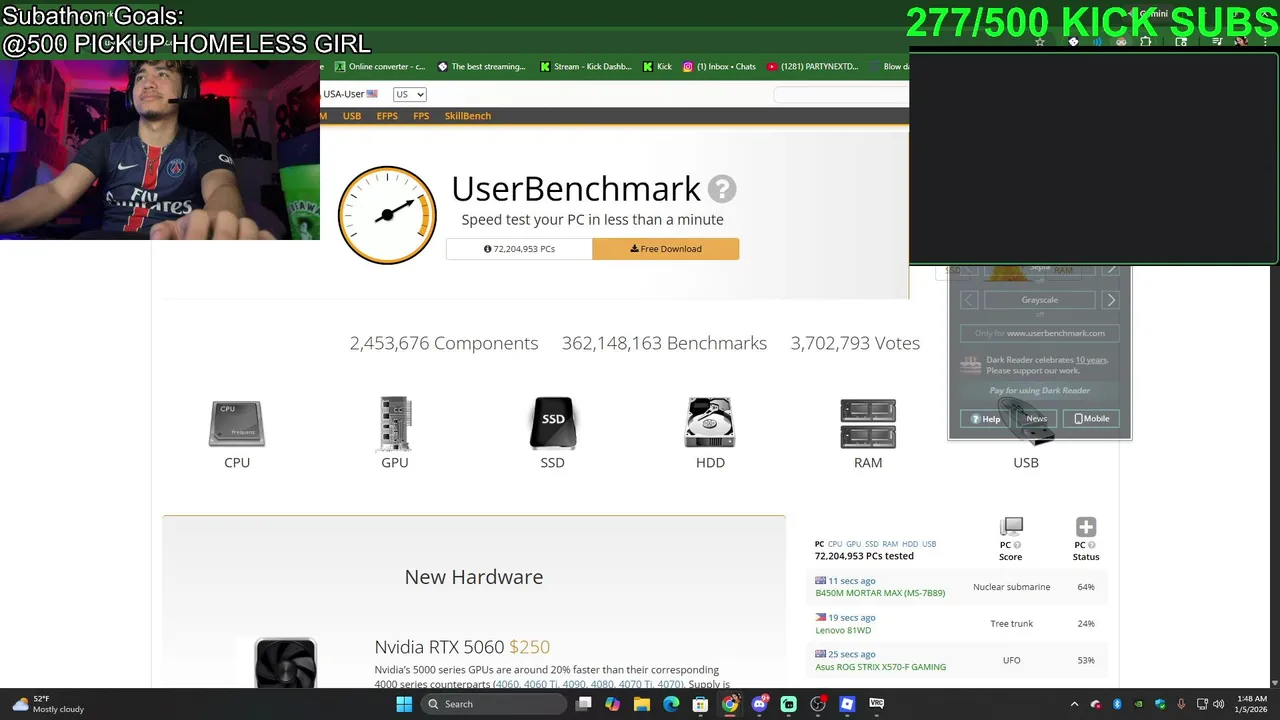Click Dark Reader Help button
Viewport: 1280px width, 720px height.
pos(986,419)
